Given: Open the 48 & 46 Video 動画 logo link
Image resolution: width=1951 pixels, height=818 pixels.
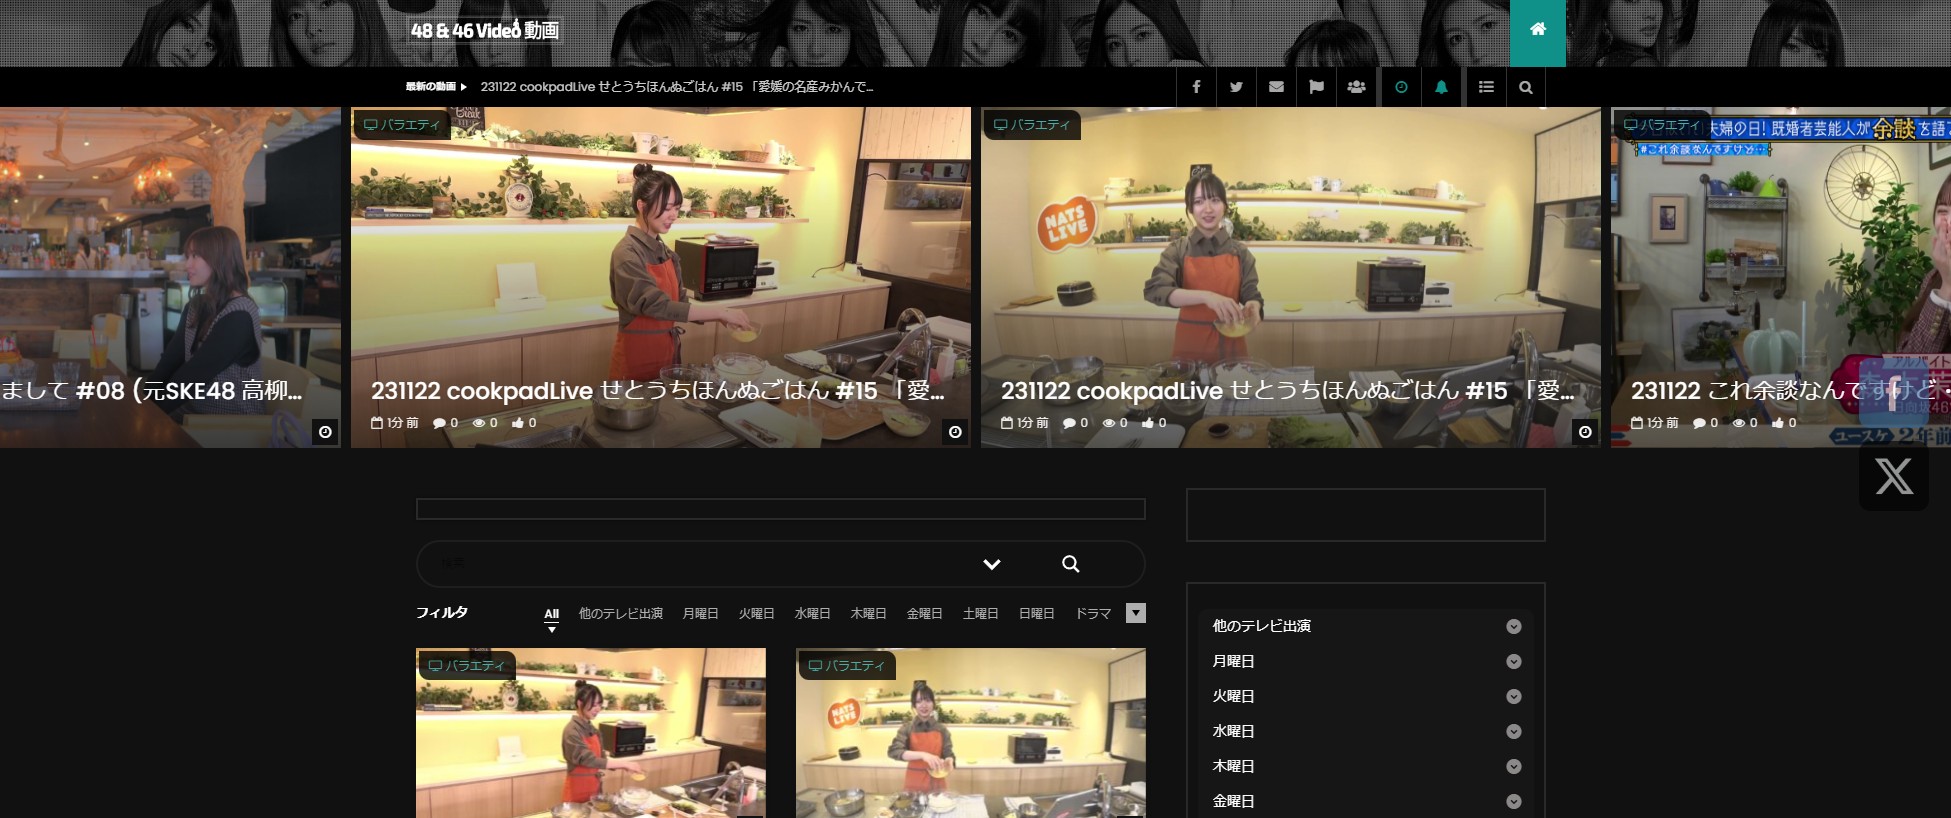Looking at the screenshot, I should point(485,30).
